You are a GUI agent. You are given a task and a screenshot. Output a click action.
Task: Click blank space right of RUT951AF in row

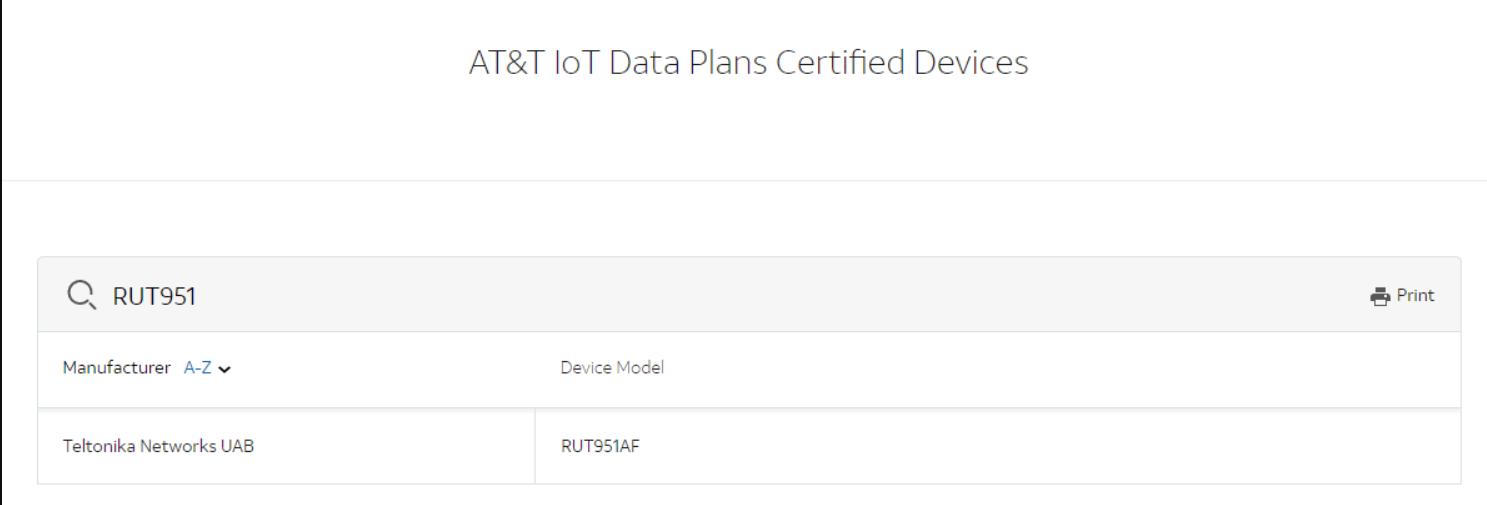coord(1050,446)
